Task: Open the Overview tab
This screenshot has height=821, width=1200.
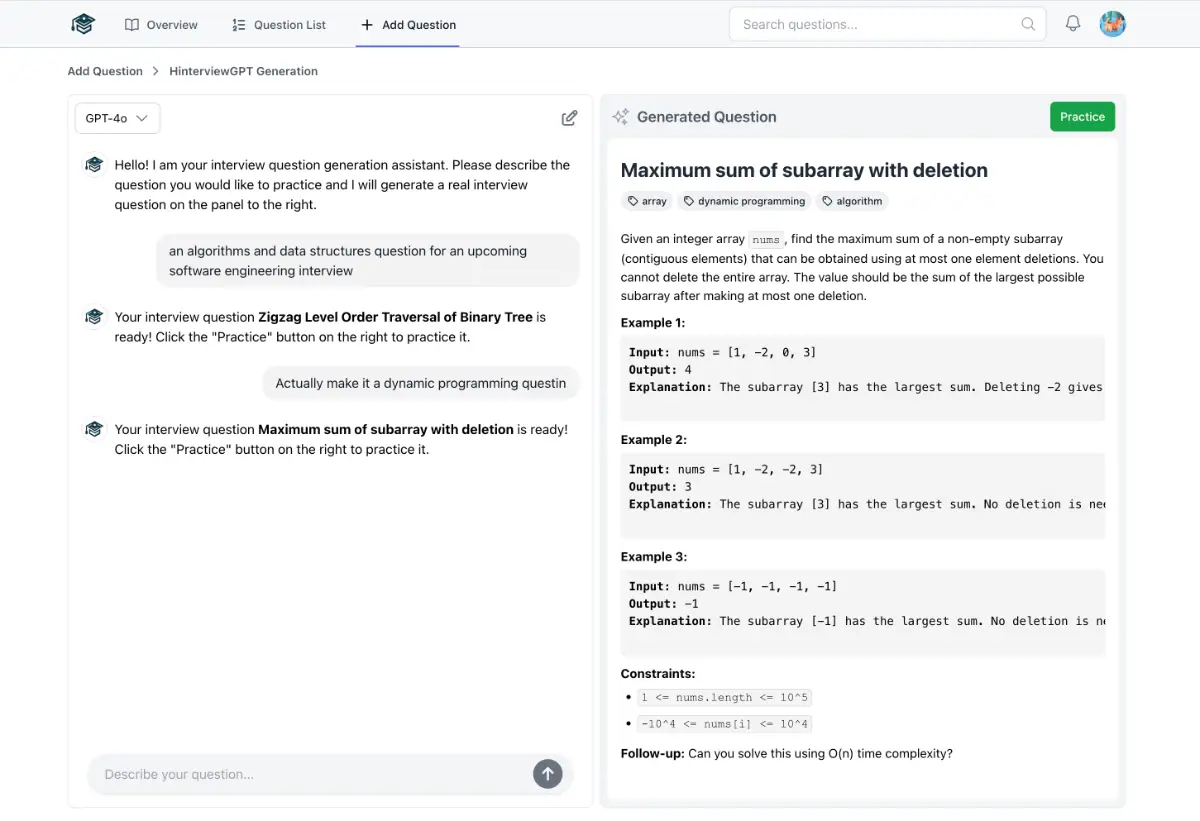Action: [161, 25]
